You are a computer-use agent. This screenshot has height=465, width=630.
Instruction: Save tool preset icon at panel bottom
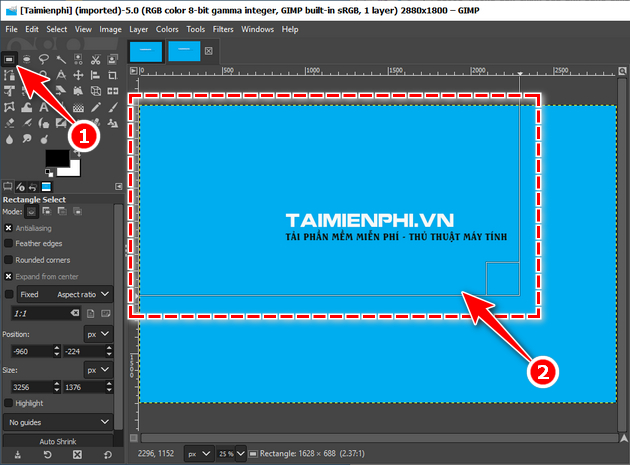click(x=18, y=455)
